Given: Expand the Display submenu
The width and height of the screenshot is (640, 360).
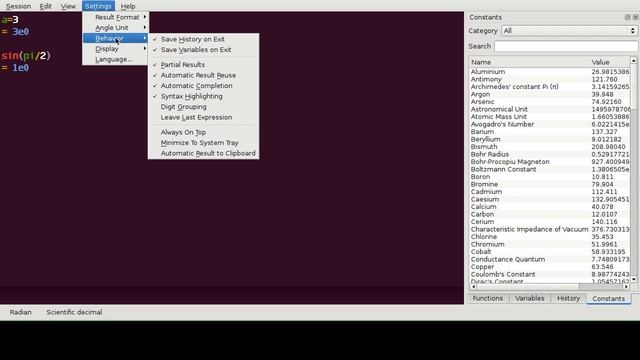Looking at the screenshot, I should (116, 49).
